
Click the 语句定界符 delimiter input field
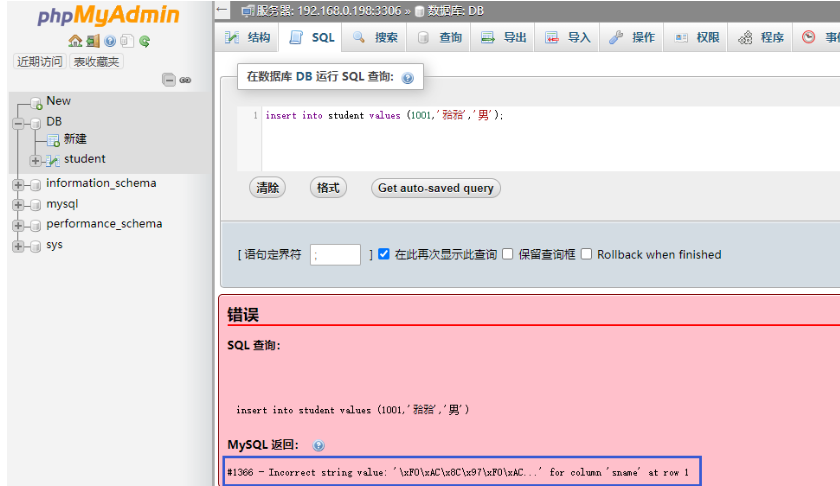(335, 255)
